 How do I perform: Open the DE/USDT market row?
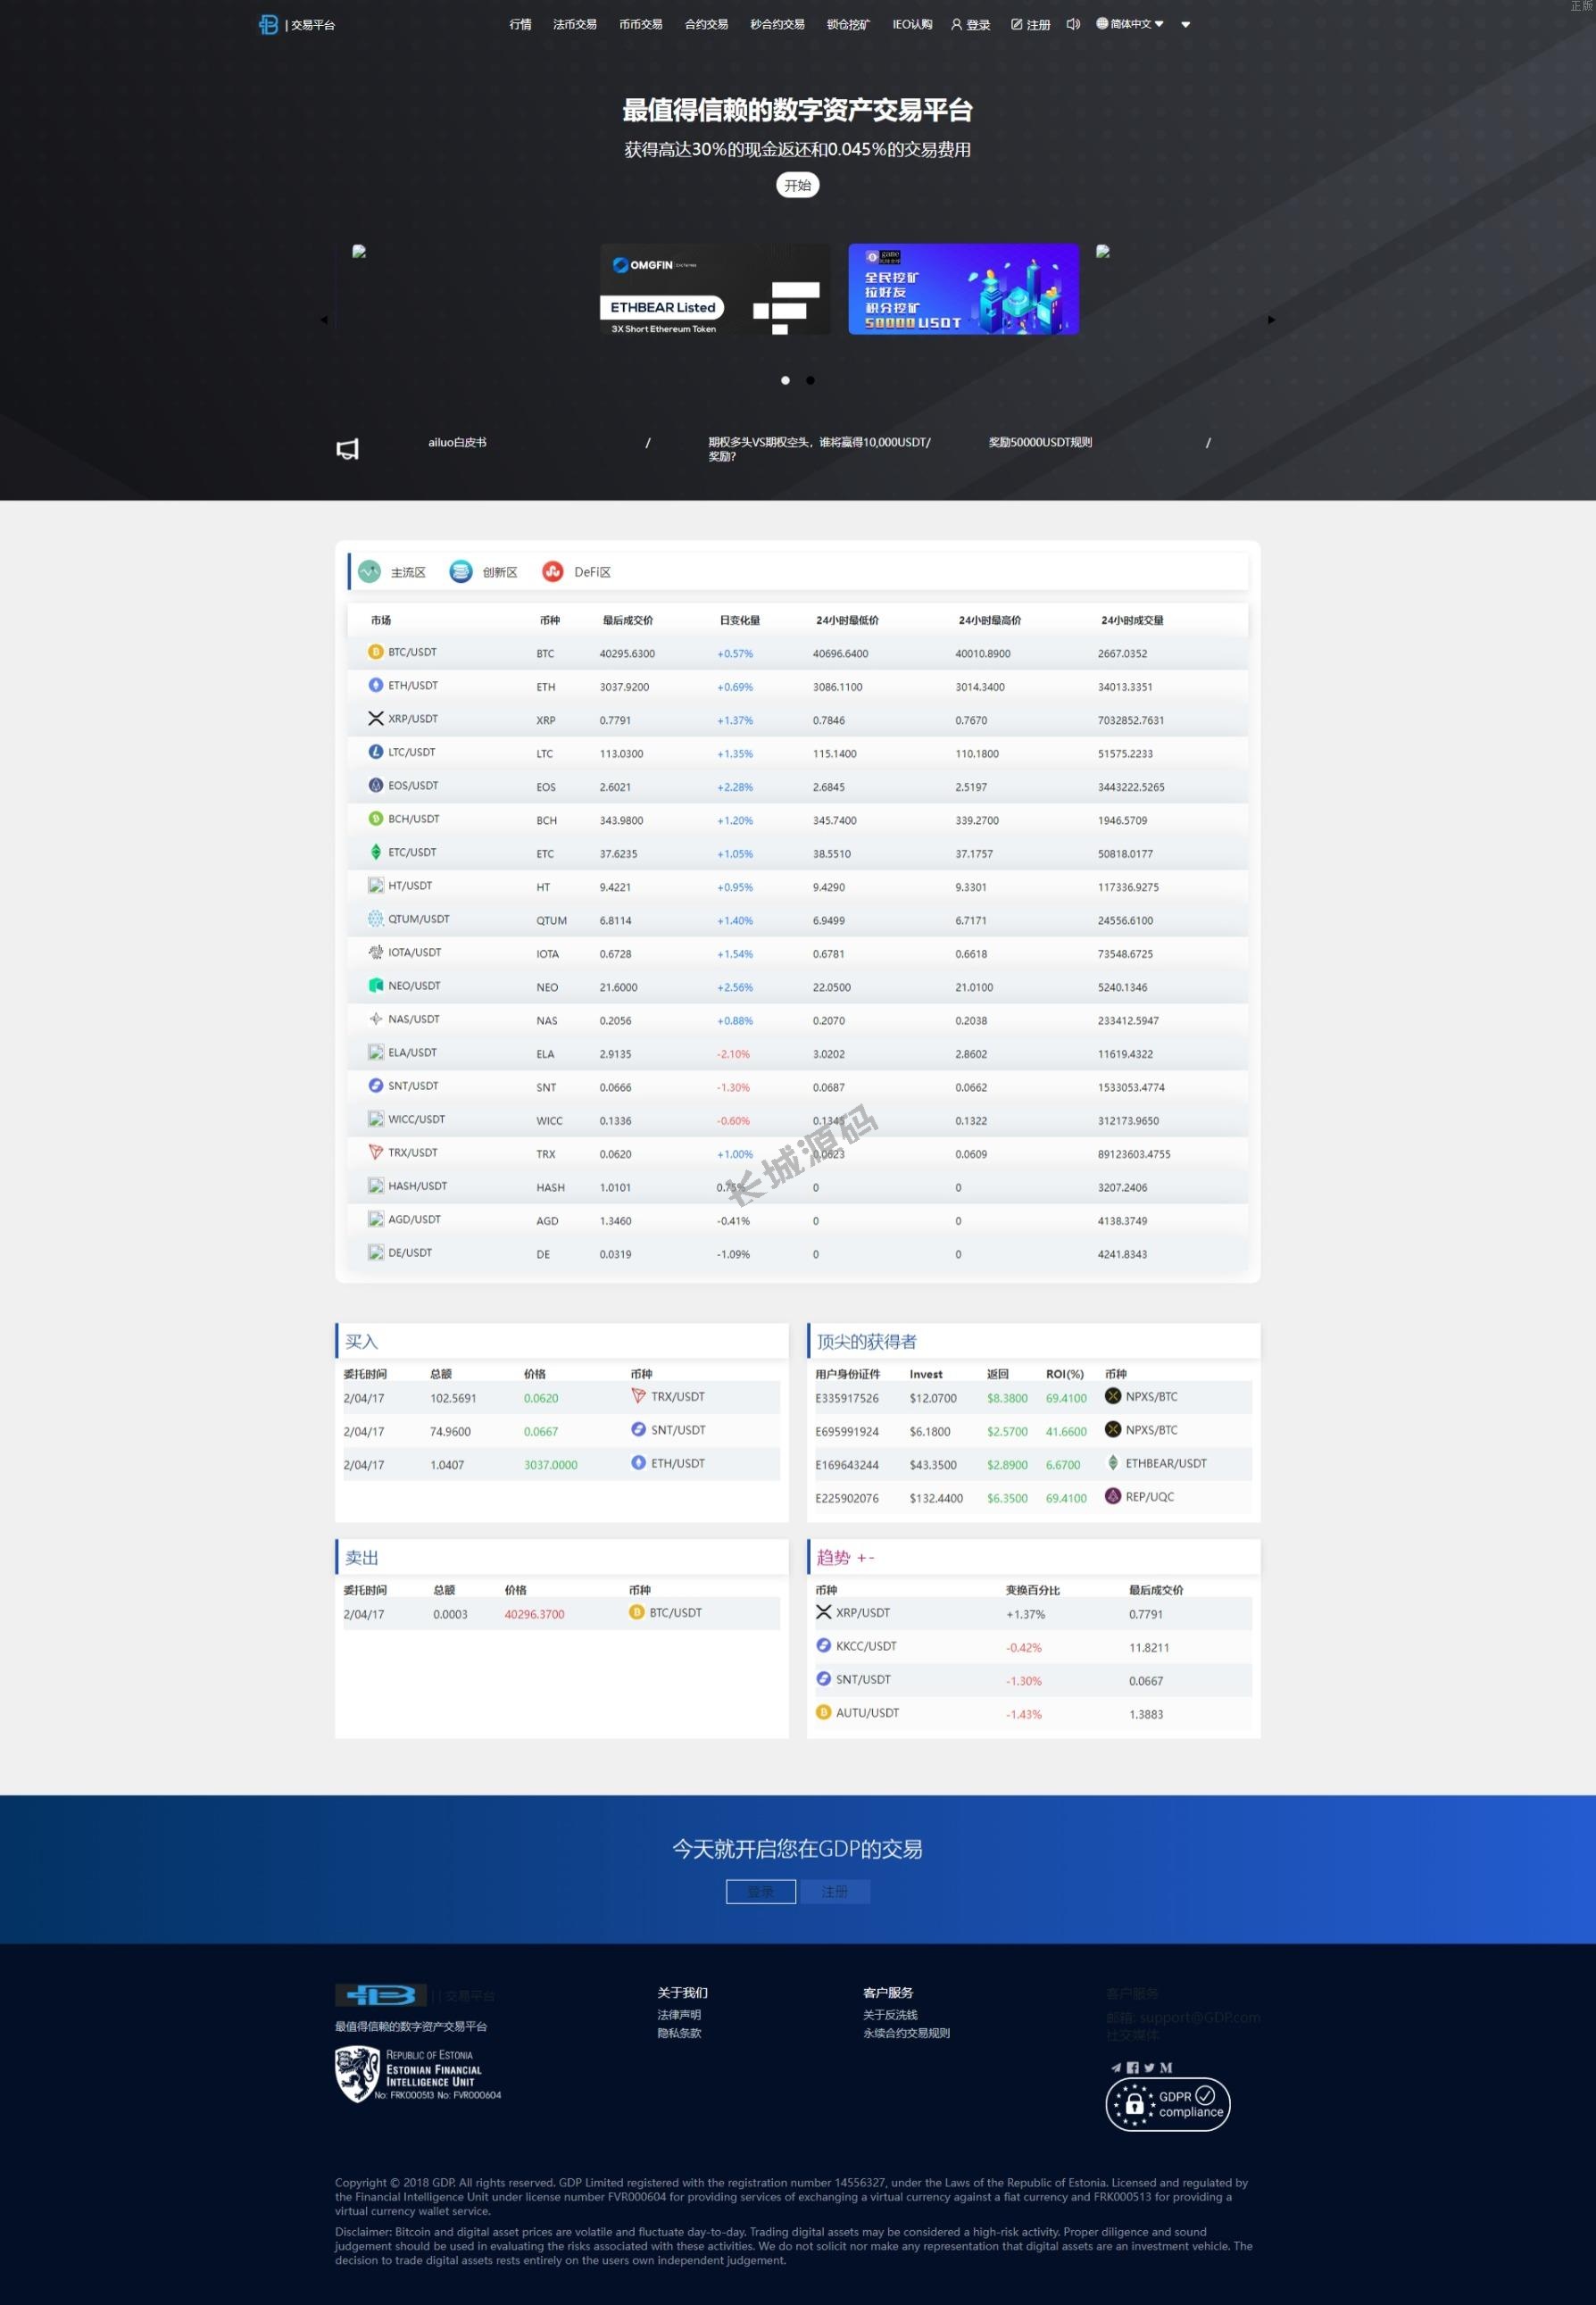(797, 1253)
